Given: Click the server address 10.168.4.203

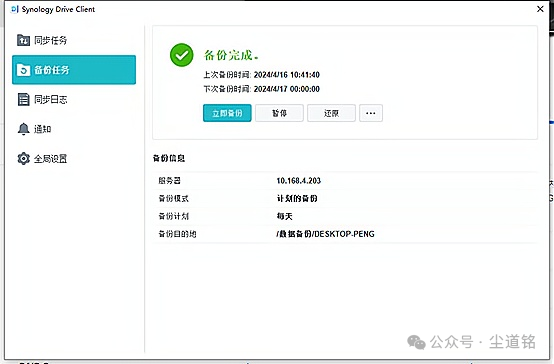Looking at the screenshot, I should point(299,181).
